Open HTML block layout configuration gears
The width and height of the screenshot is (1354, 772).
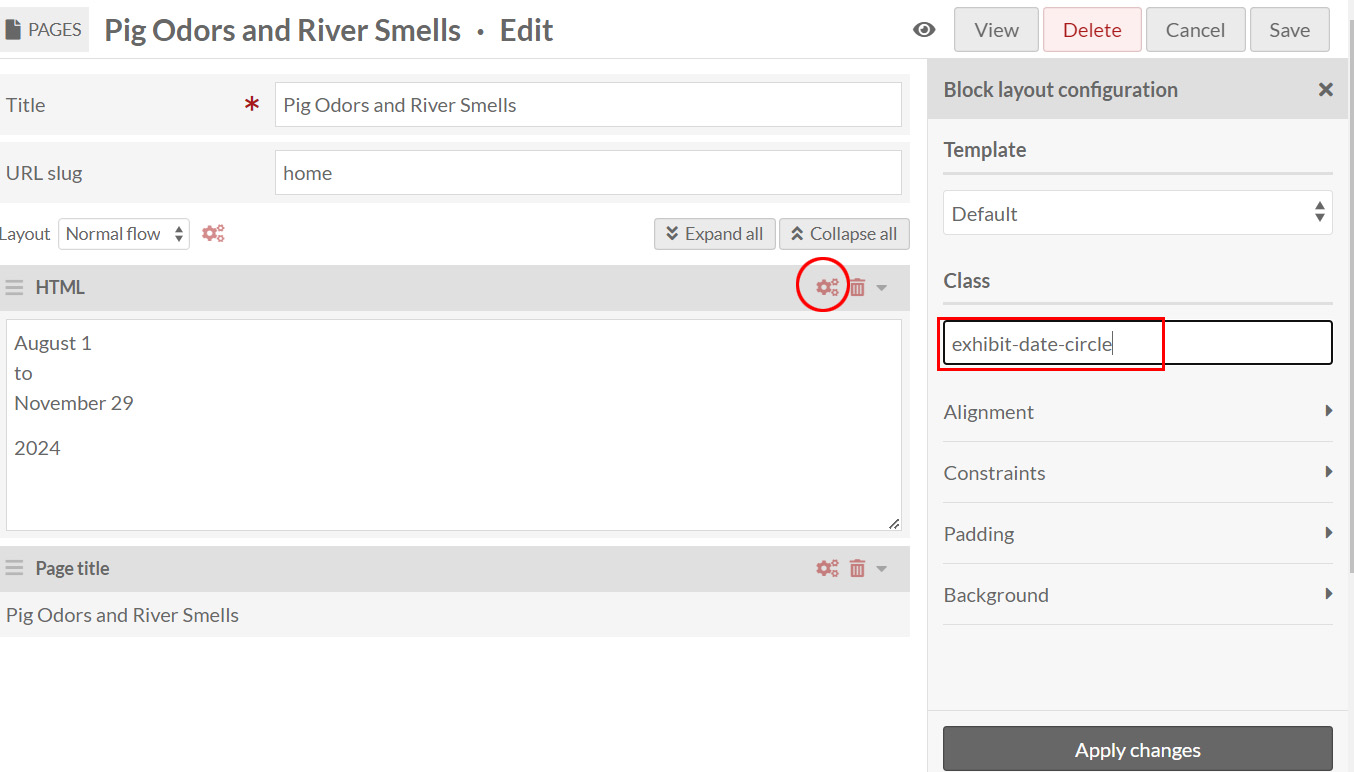tap(827, 288)
